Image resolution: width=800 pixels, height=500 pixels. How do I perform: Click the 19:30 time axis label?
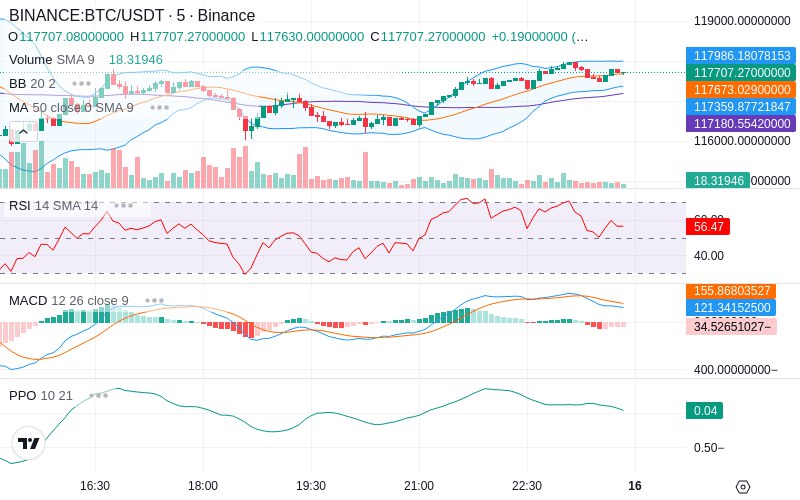(311, 486)
